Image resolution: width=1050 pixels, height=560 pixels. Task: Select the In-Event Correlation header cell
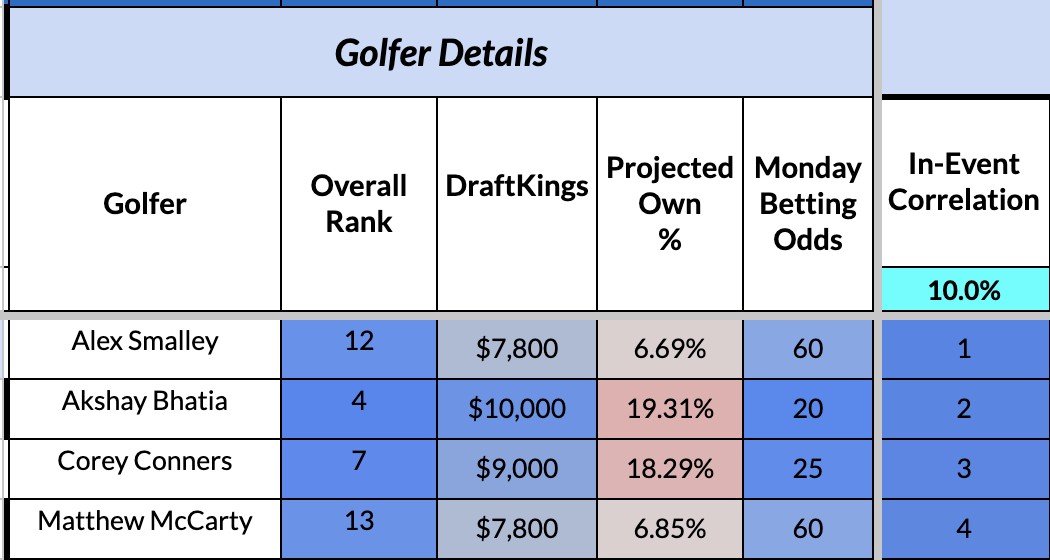(964, 182)
